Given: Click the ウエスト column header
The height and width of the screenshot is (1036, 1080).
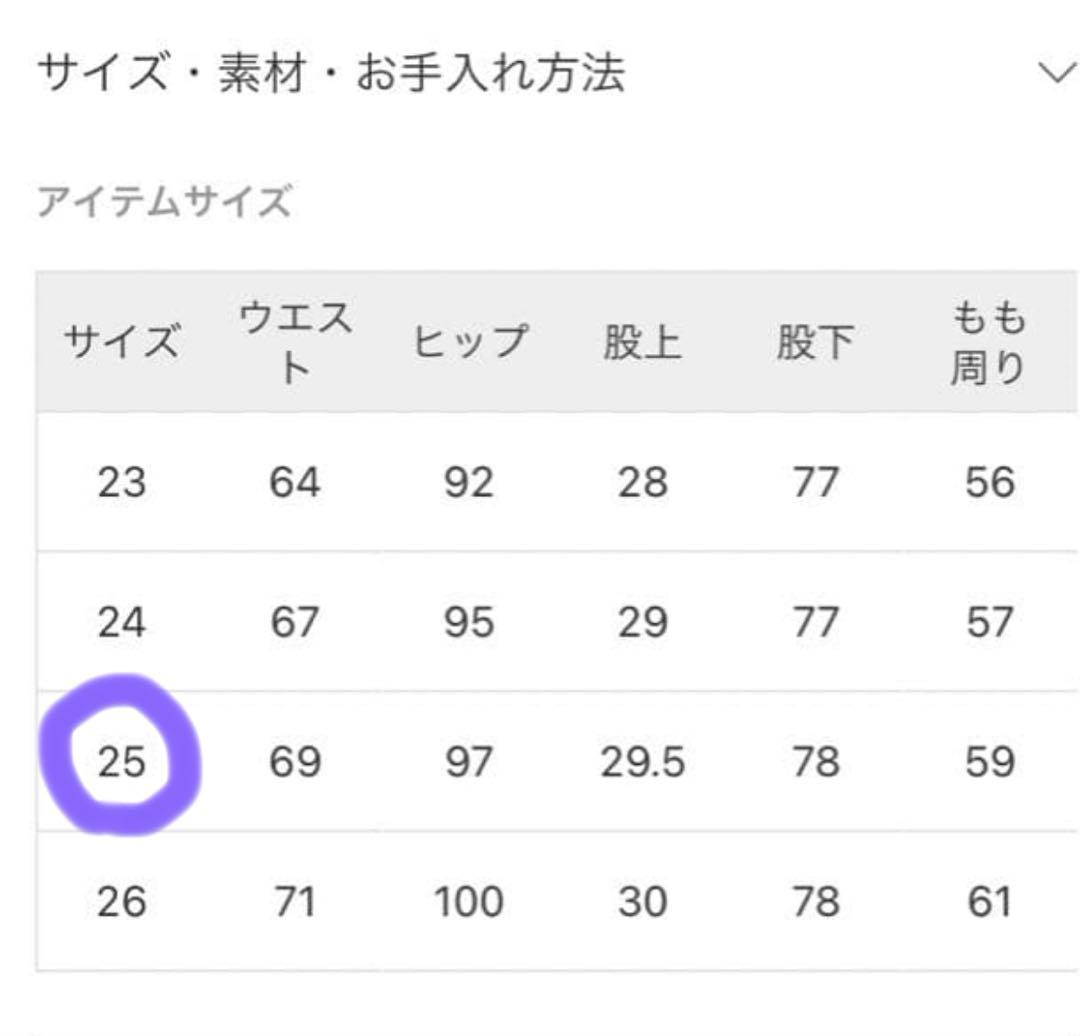Looking at the screenshot, I should point(293,340).
